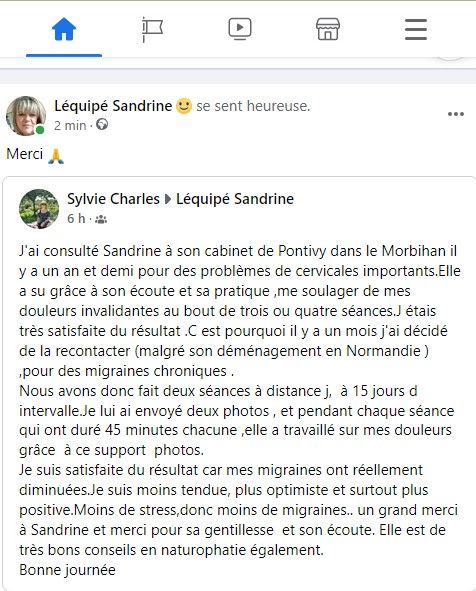Open the Pages flag tab
The image size is (476, 591).
tap(152, 29)
